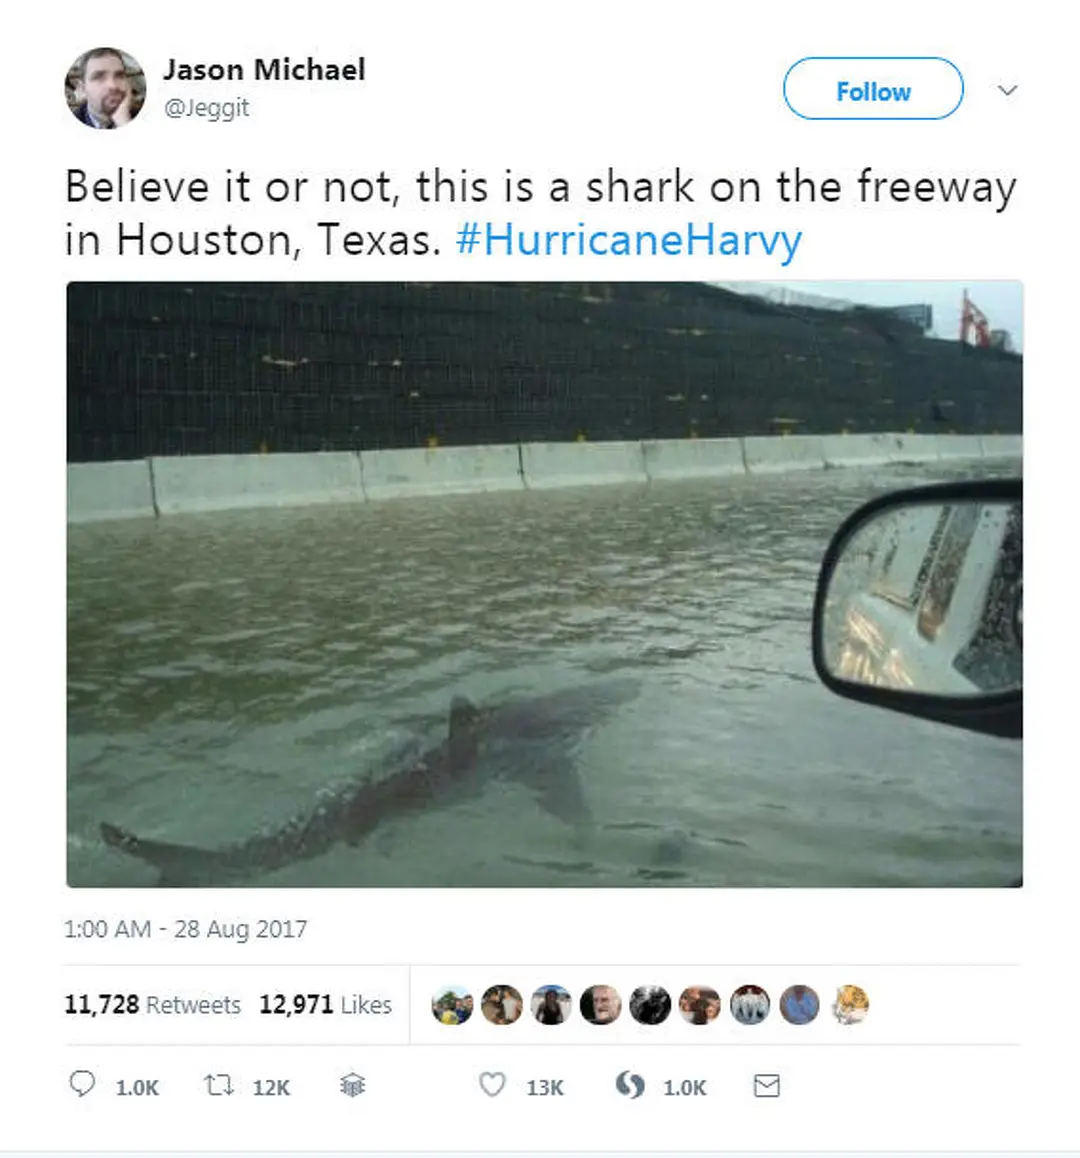This screenshot has width=1080, height=1158.
Task: View the 11,728 Retweets list
Action: tap(153, 1004)
